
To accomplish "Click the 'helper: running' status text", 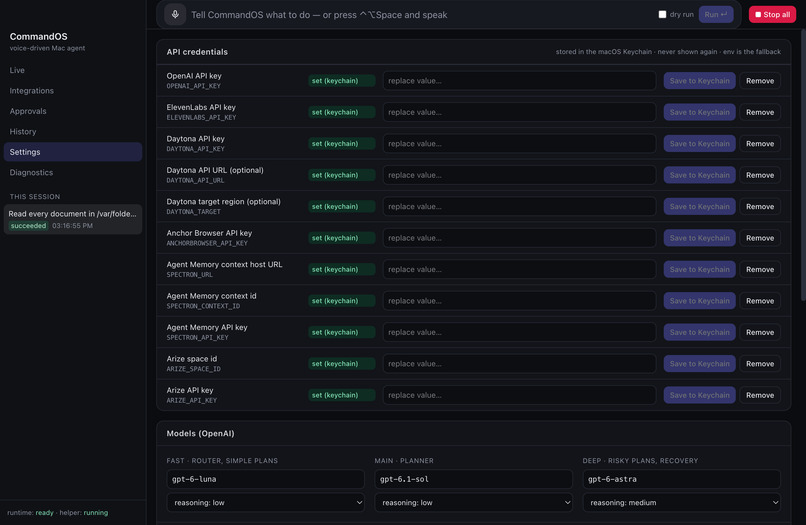I will point(84,513).
